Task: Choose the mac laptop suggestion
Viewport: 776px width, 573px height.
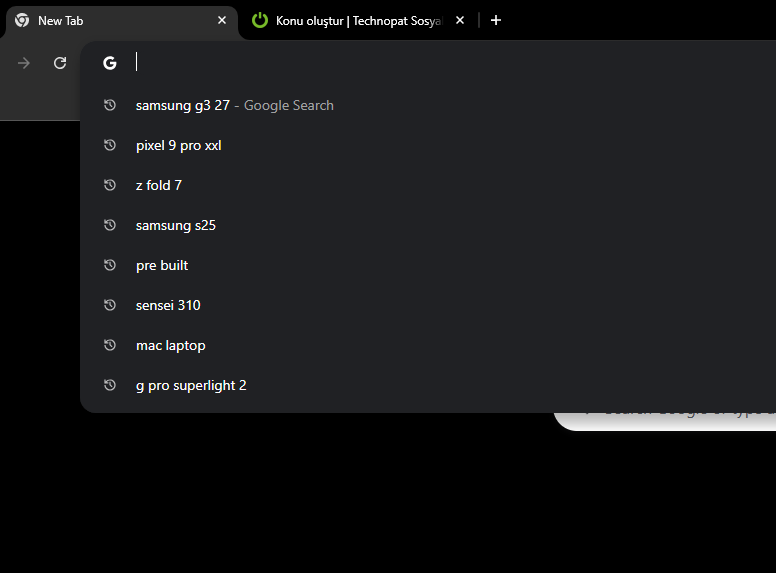Action: 428,345
